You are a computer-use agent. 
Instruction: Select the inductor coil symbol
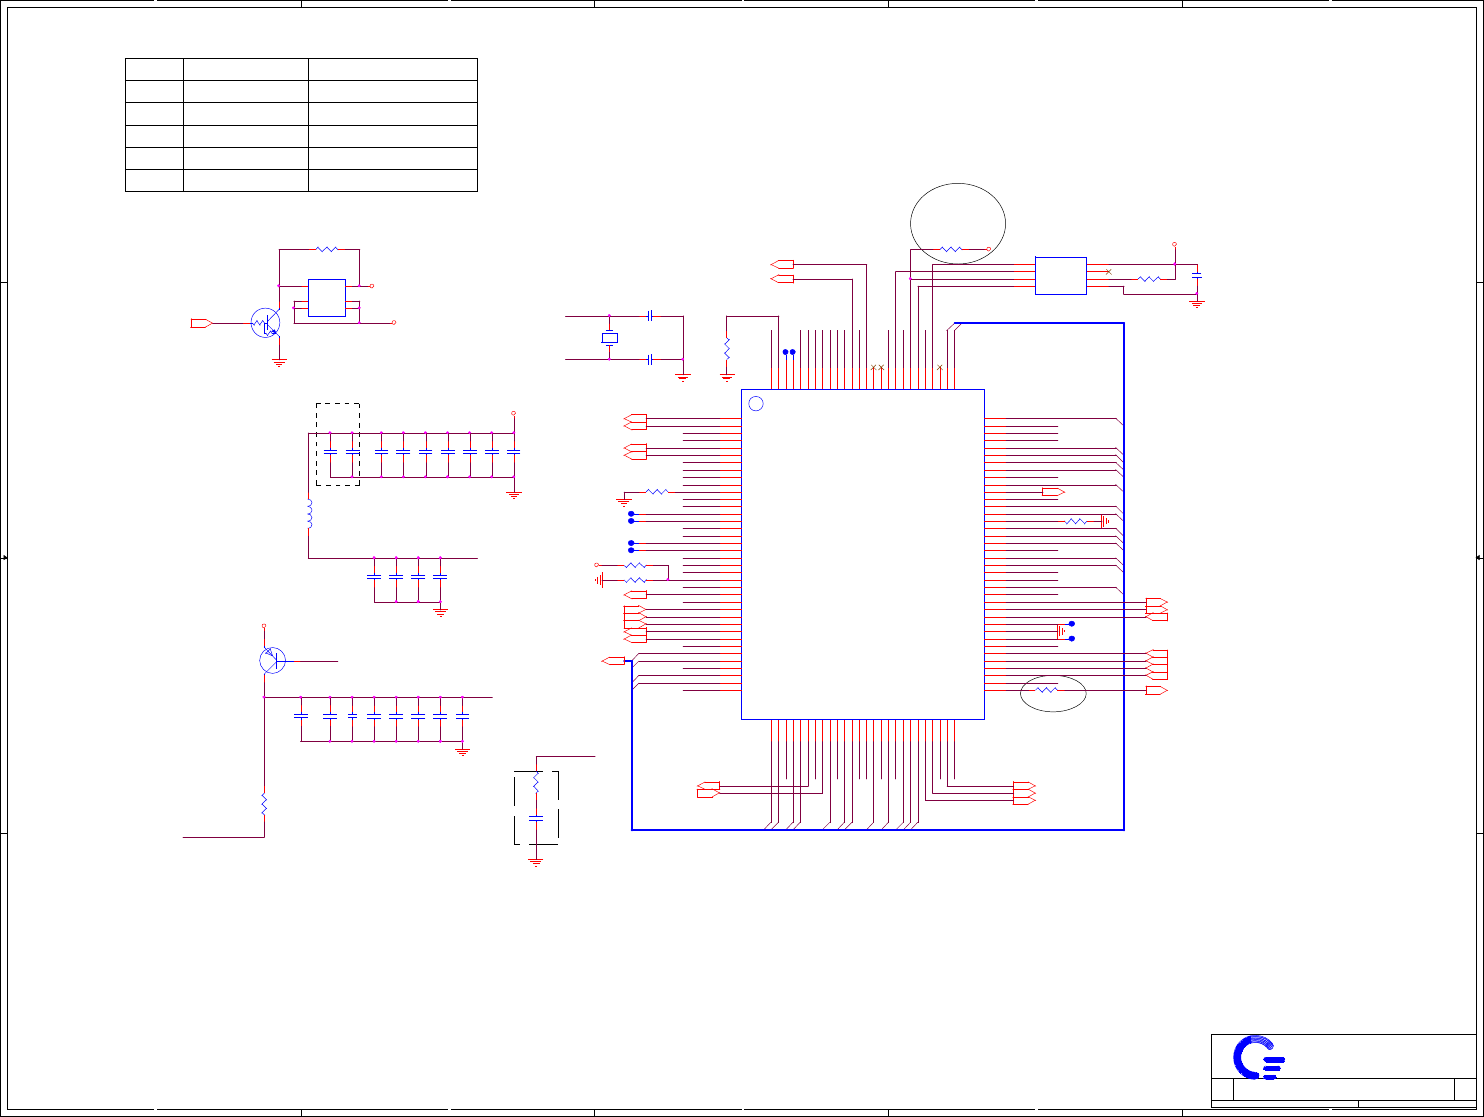click(x=309, y=514)
